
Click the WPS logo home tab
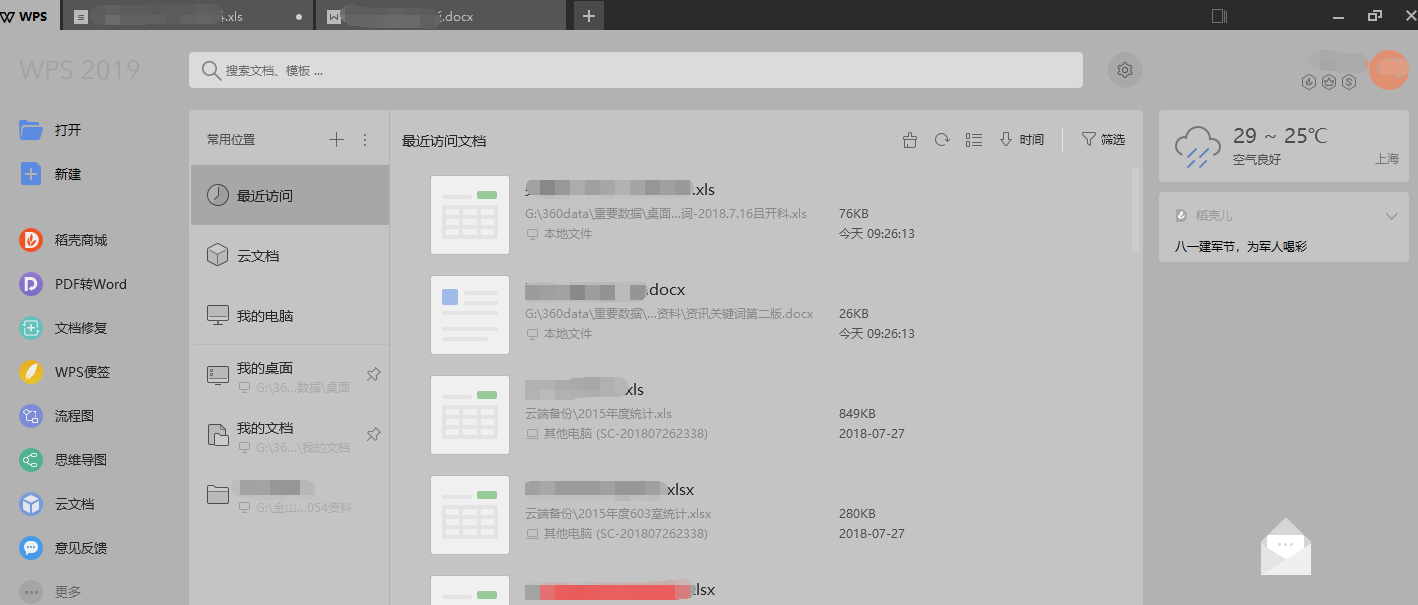[24, 16]
